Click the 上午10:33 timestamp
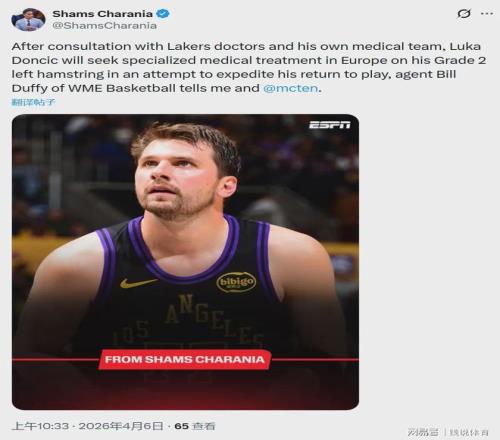Image resolution: width=500 pixels, height=440 pixels. point(40,426)
